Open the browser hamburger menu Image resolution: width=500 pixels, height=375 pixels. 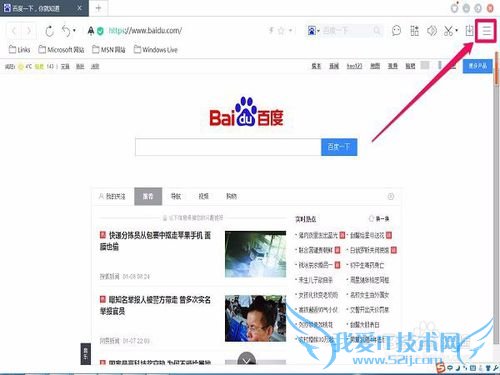coord(487,31)
